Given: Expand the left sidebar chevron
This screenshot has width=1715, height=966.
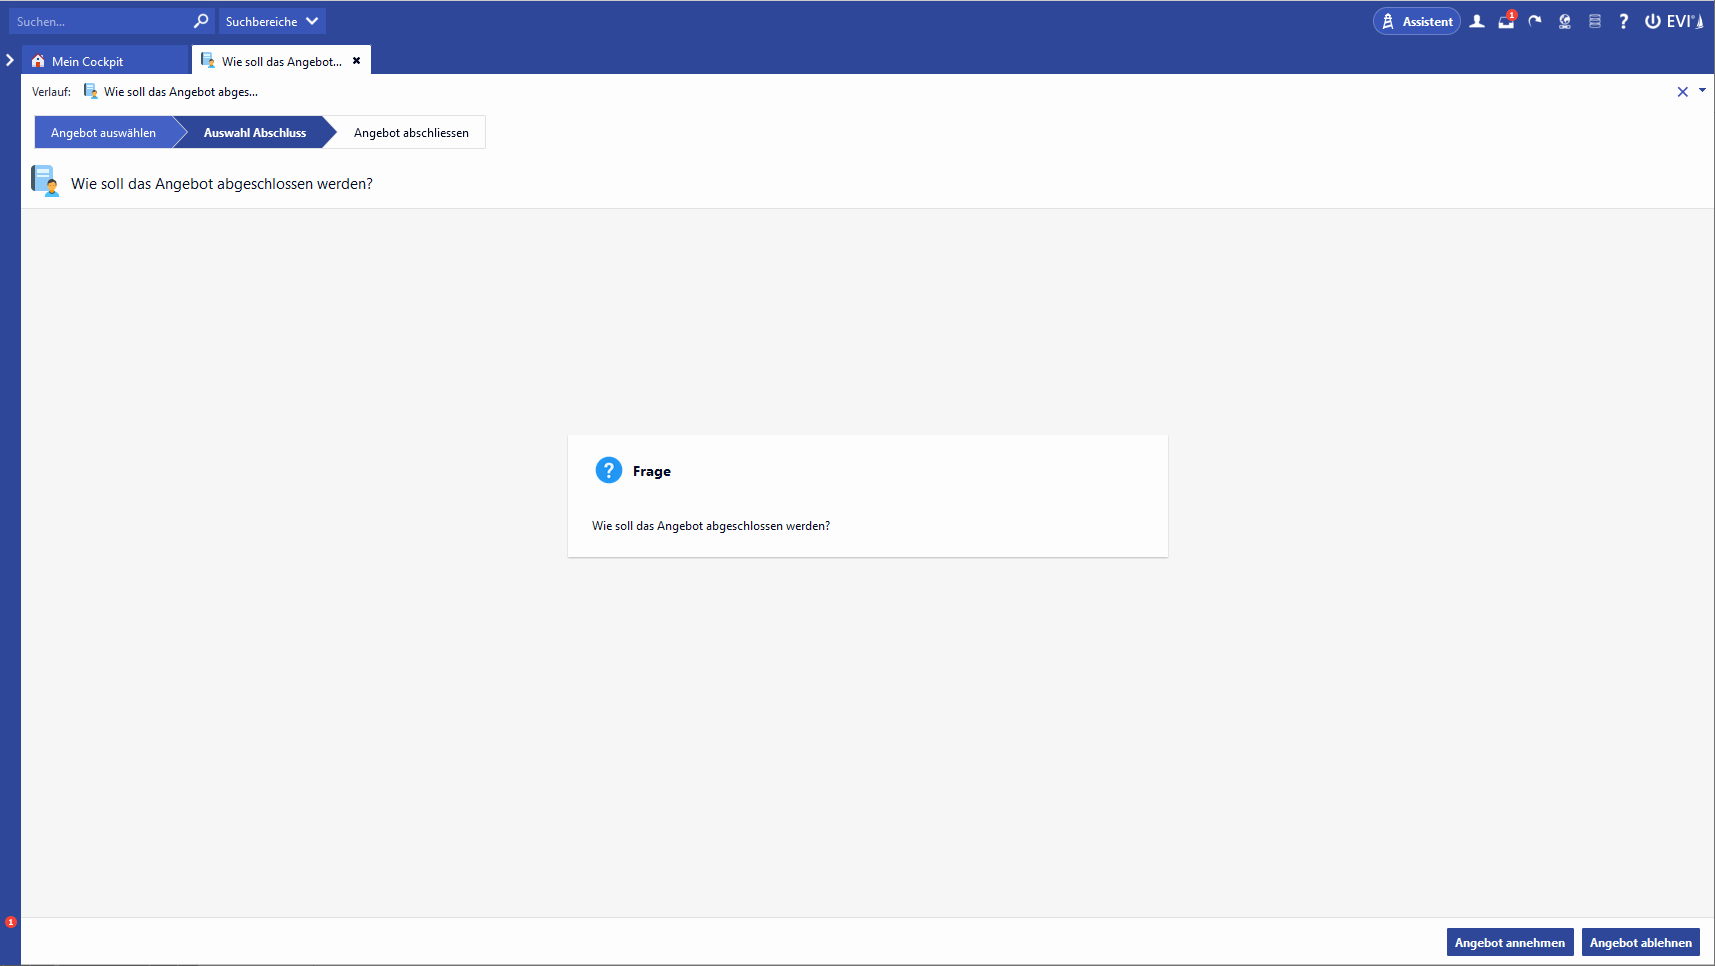Looking at the screenshot, I should 10,60.
